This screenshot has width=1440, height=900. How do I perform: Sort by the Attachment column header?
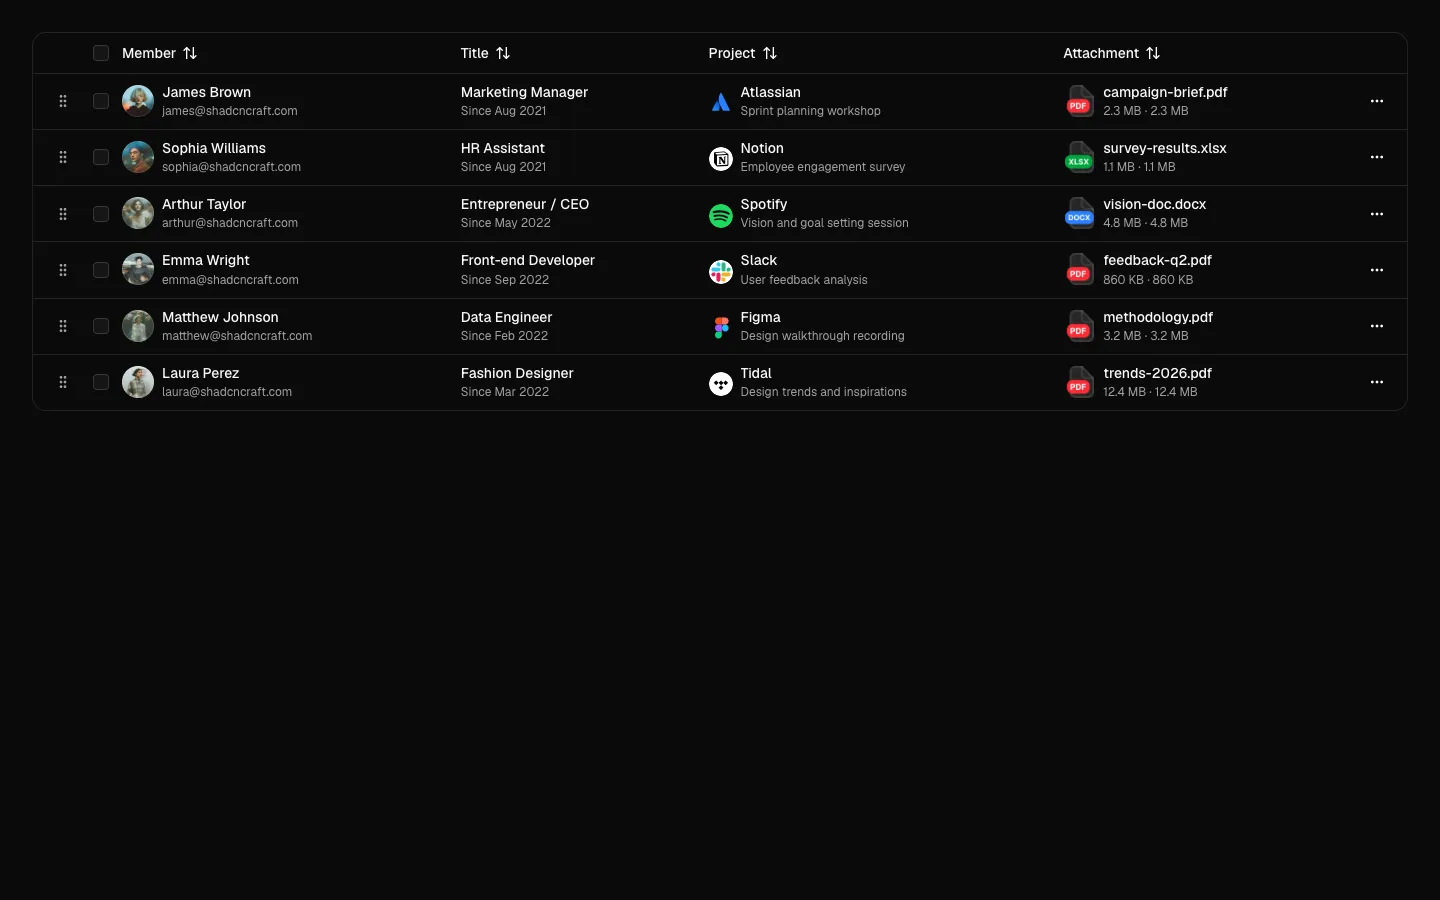tap(1112, 53)
